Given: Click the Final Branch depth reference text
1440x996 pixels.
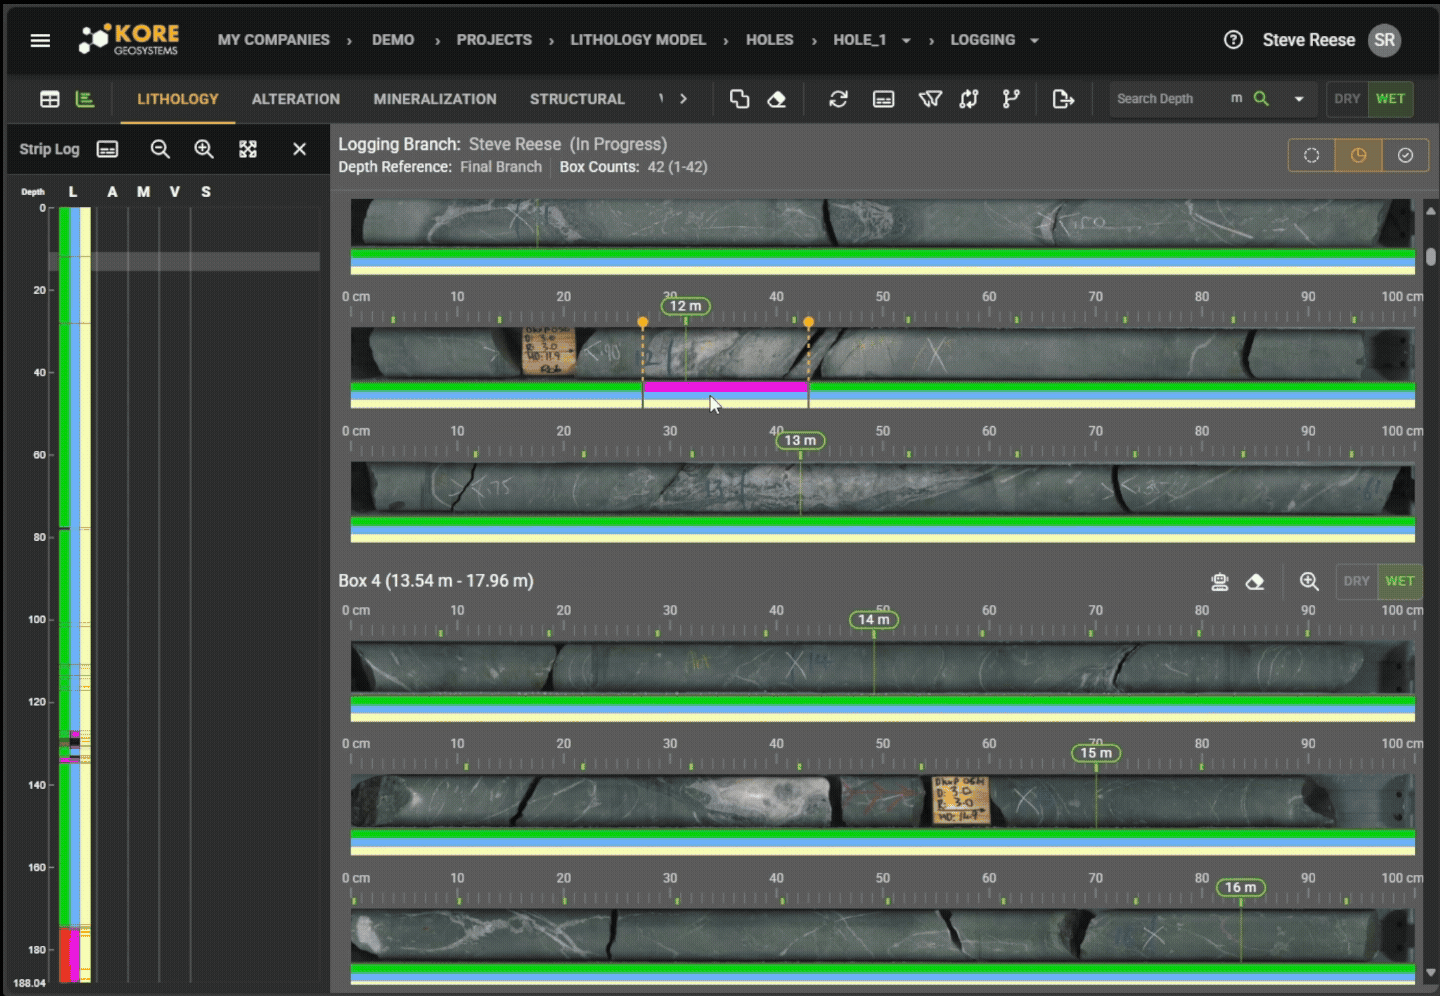Looking at the screenshot, I should coord(501,167).
